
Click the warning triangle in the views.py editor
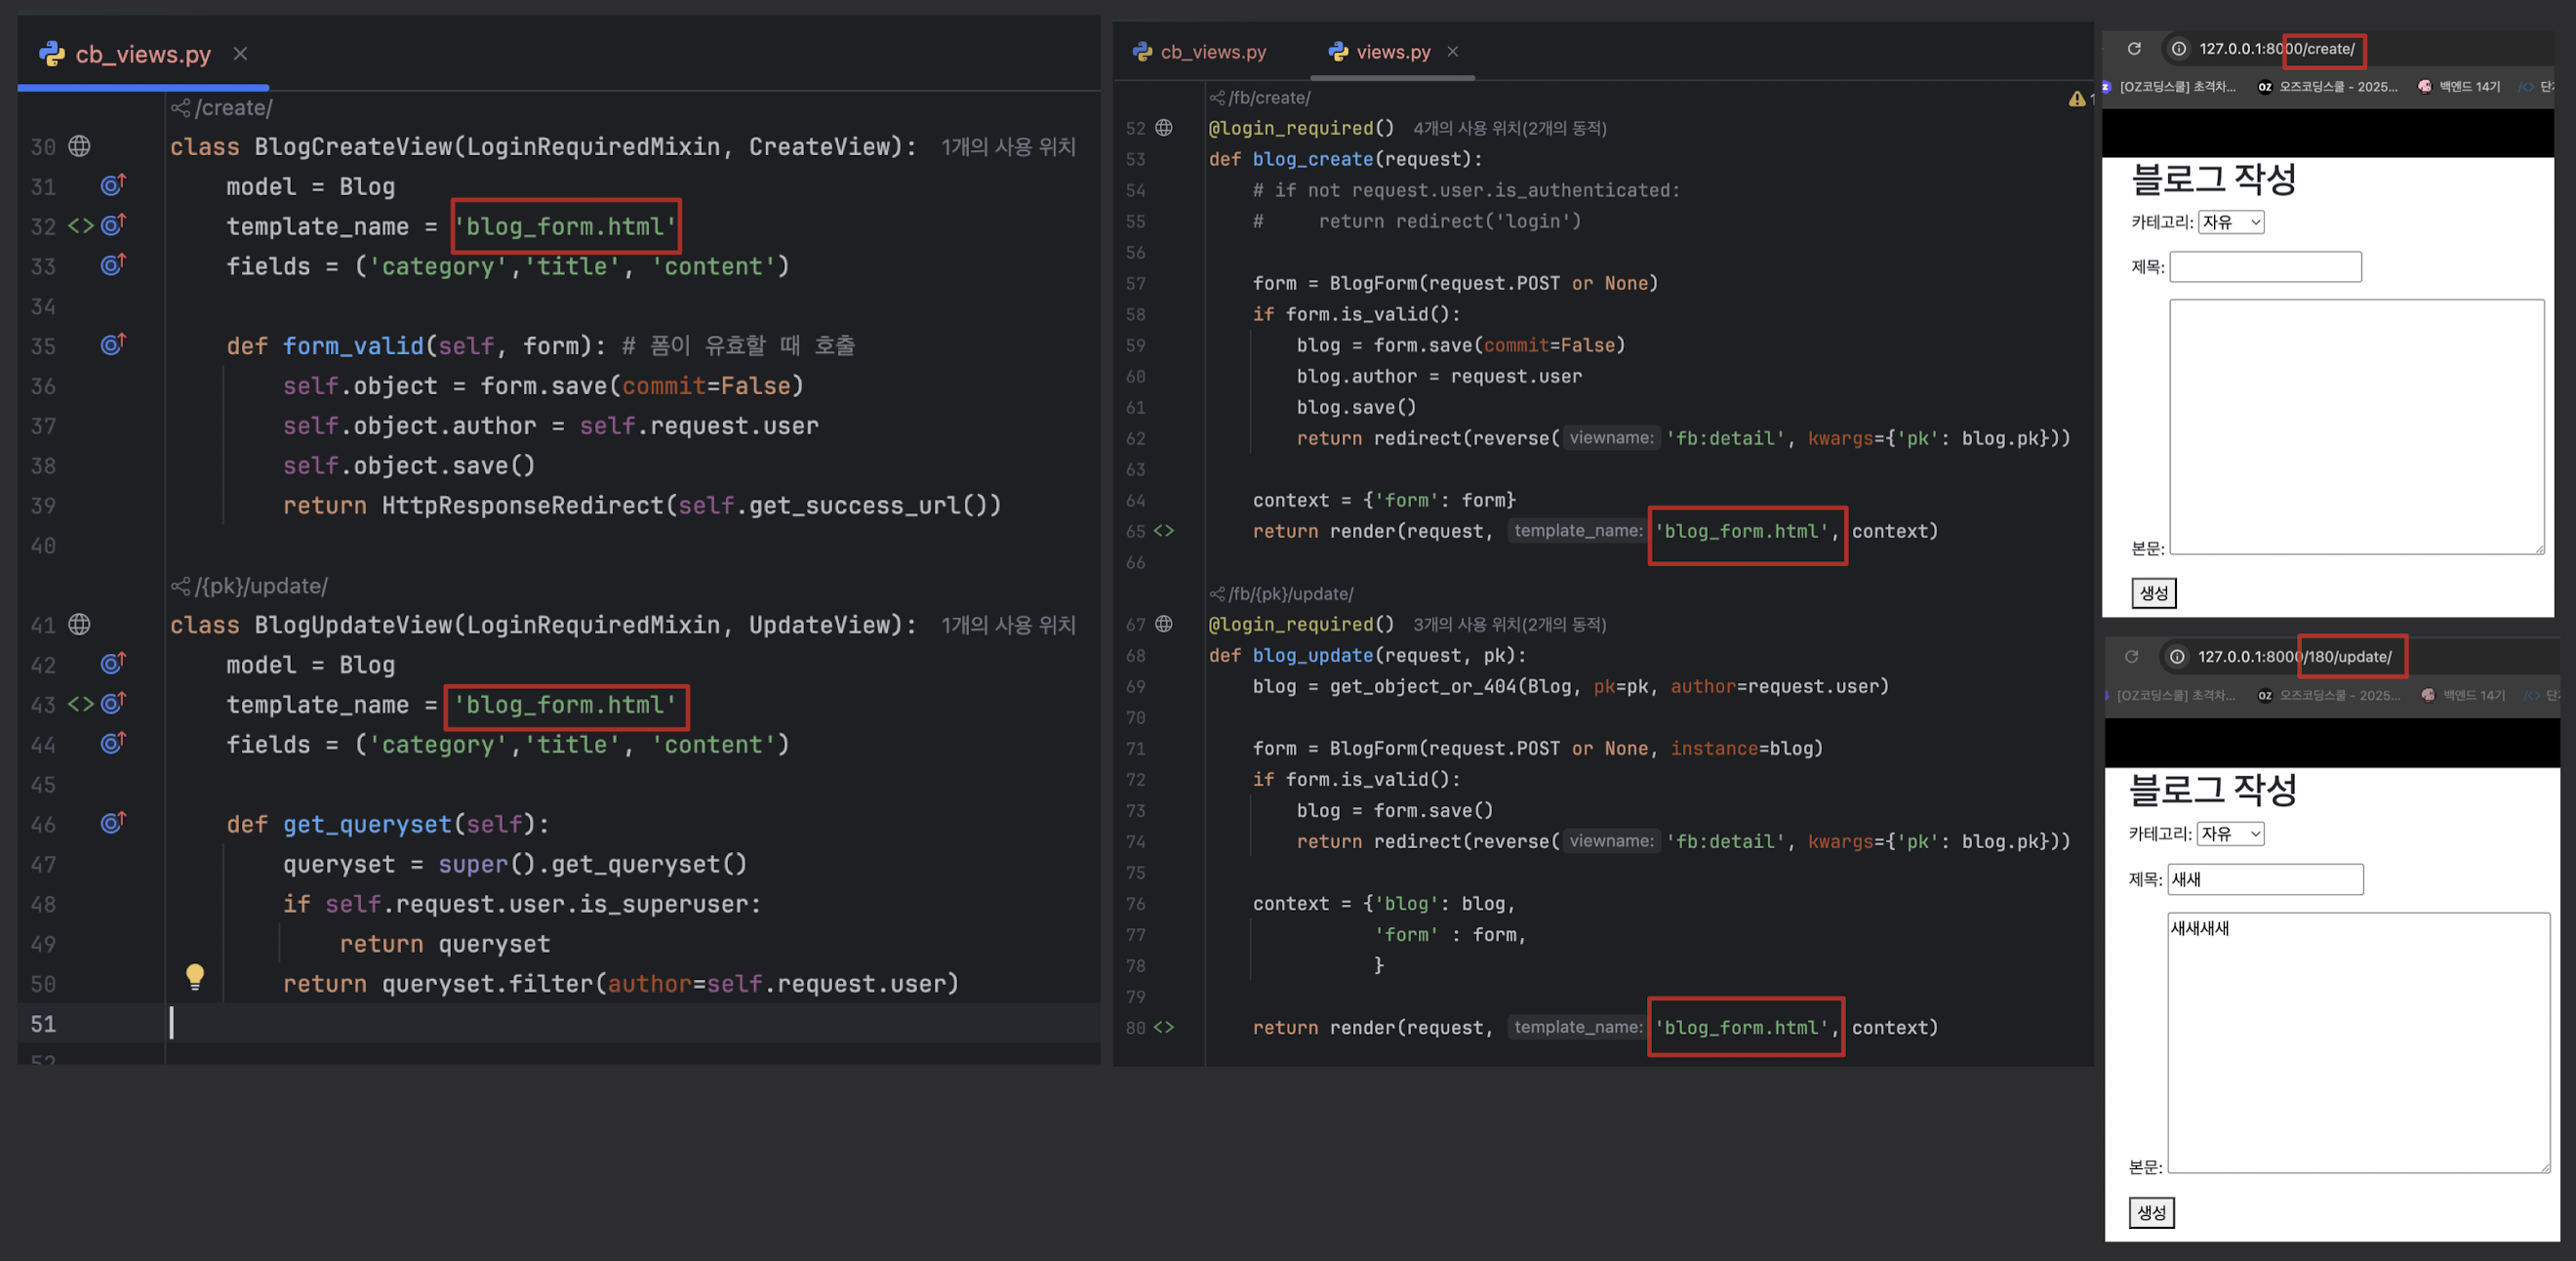2077,99
